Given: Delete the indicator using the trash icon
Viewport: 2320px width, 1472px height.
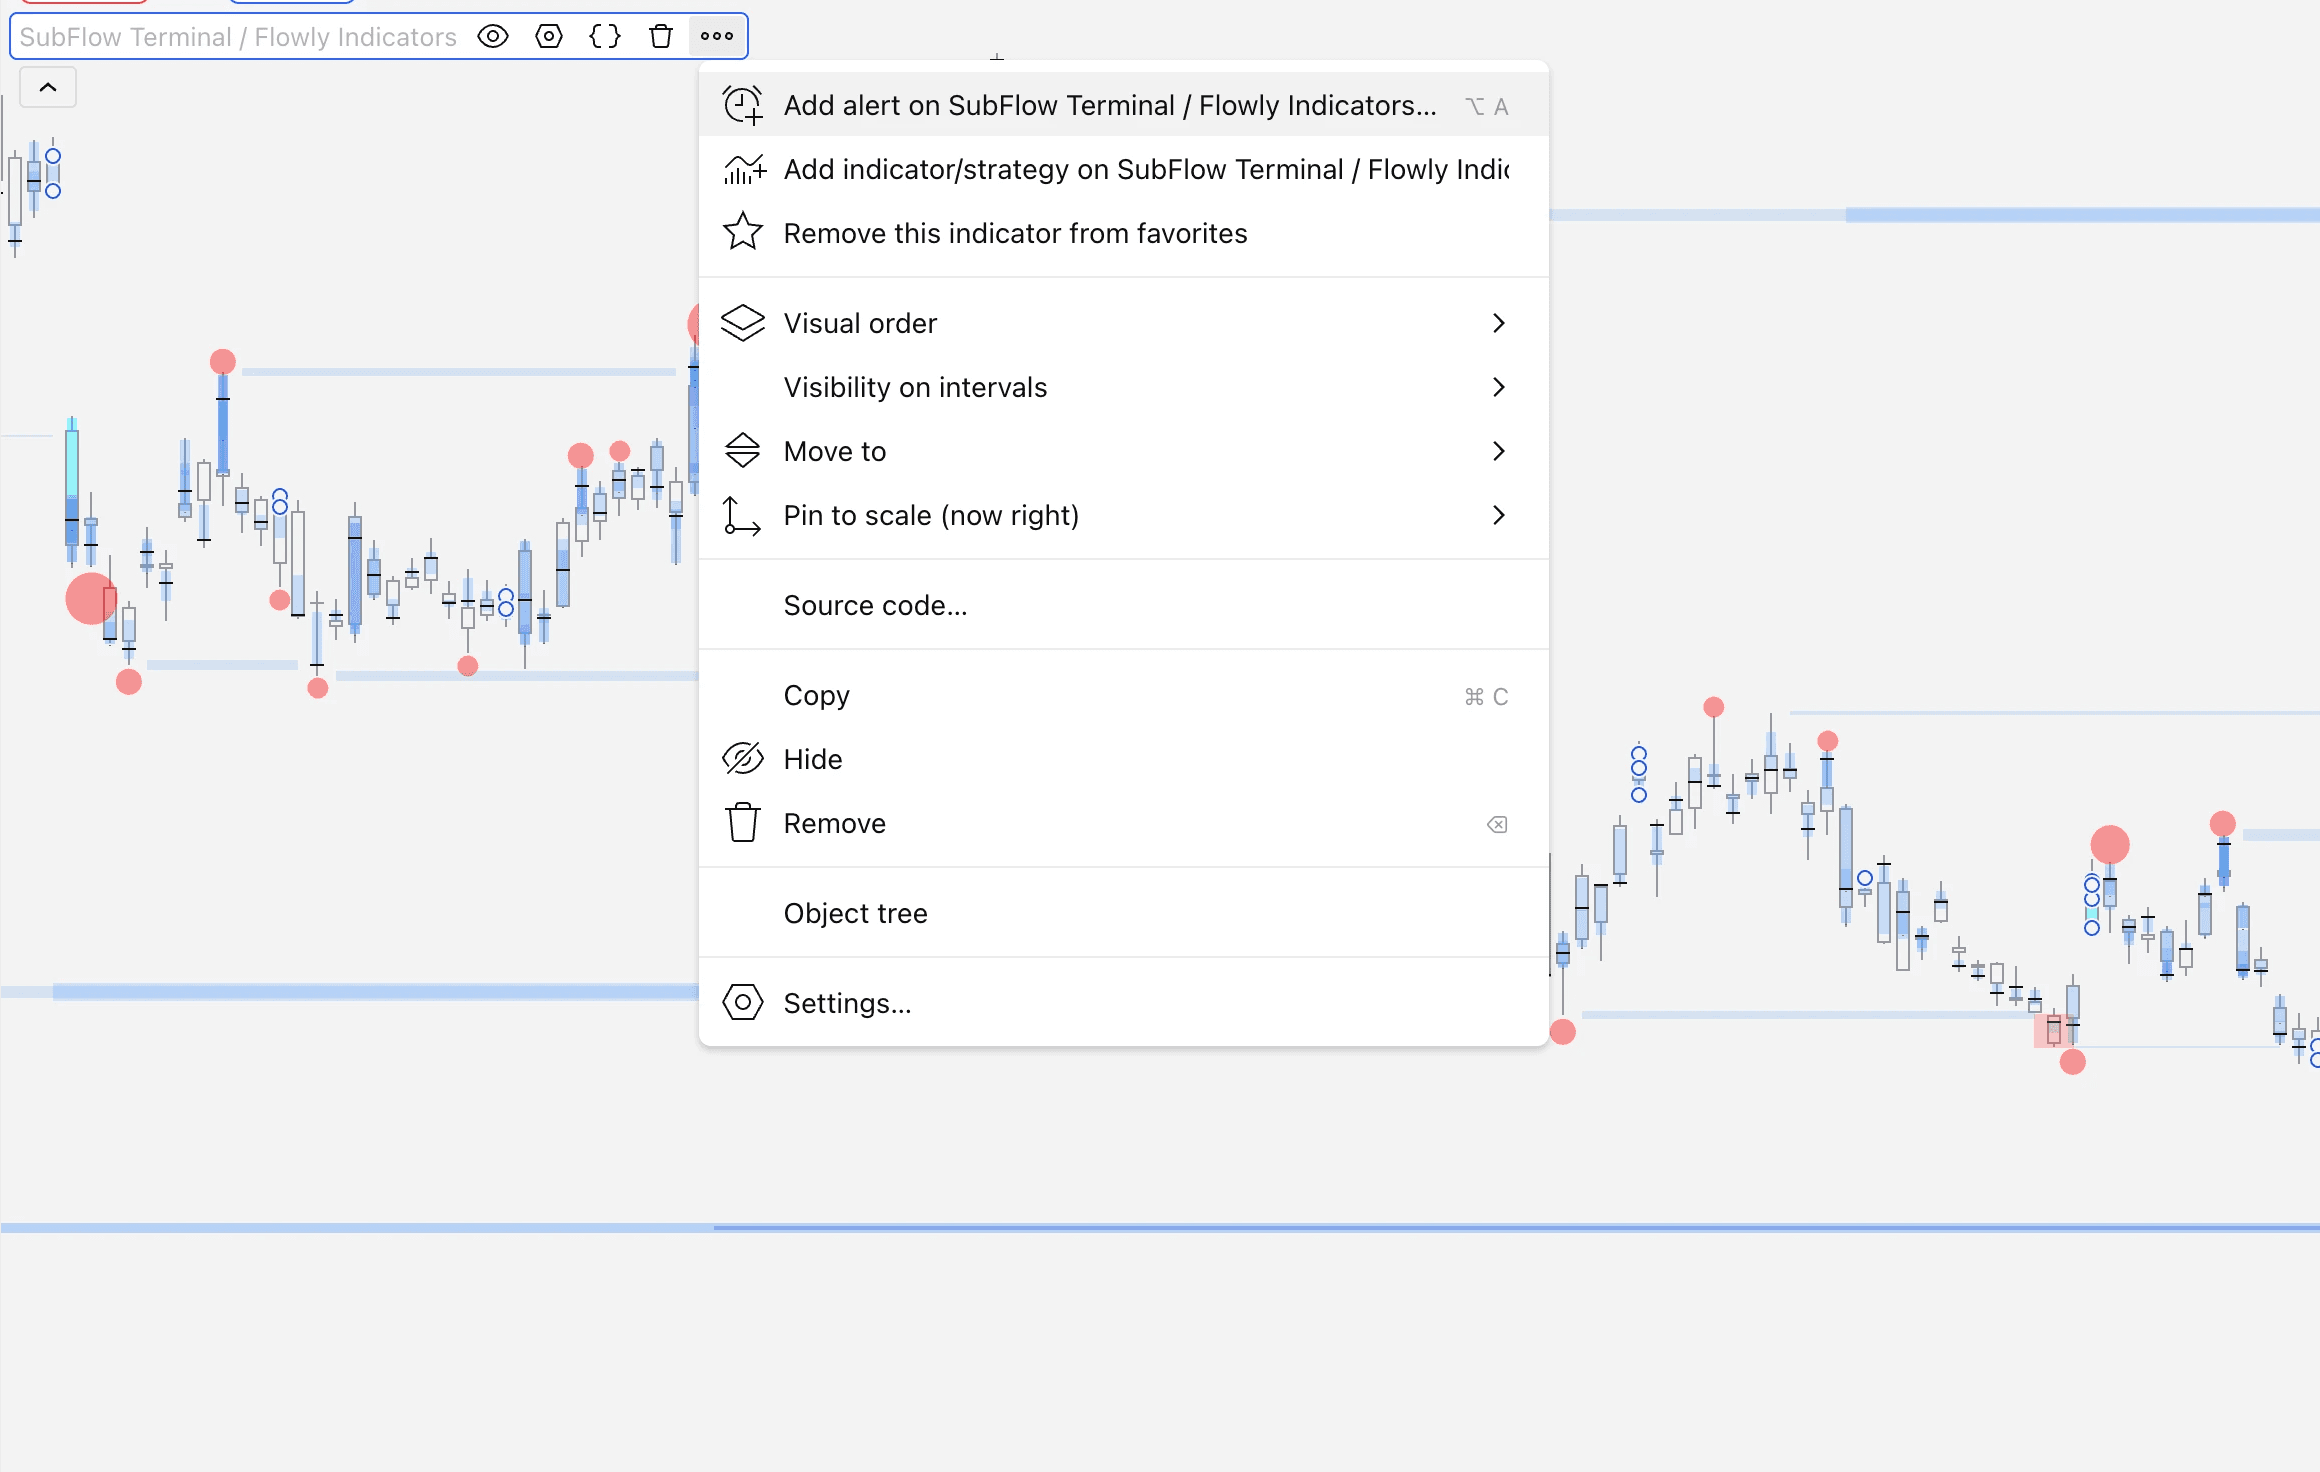Looking at the screenshot, I should click(x=661, y=36).
